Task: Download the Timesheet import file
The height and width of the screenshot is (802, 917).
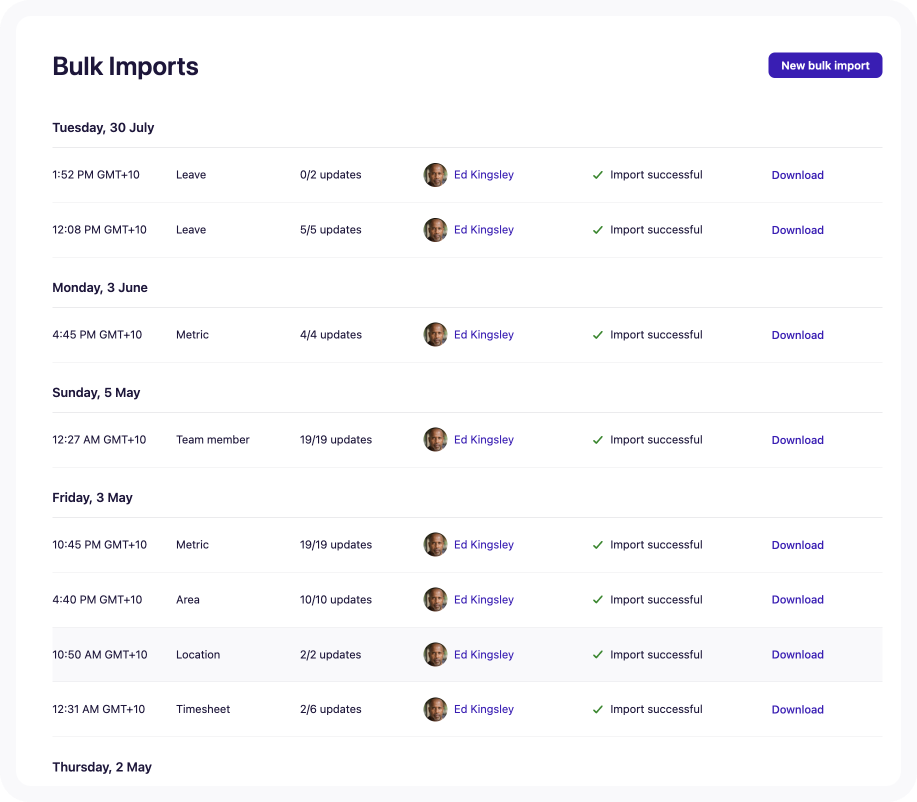Action: pyautogui.click(x=797, y=709)
